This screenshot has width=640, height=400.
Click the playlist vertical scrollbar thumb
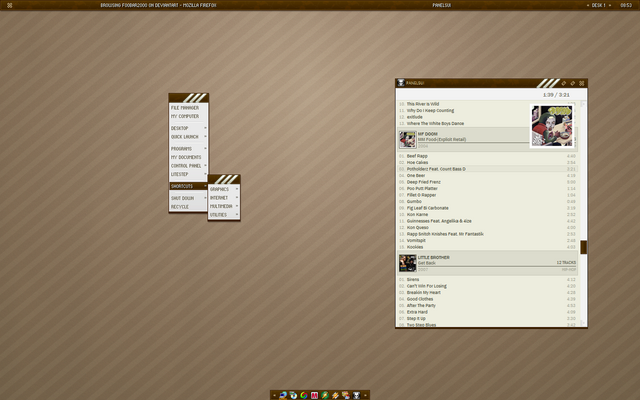click(x=583, y=247)
